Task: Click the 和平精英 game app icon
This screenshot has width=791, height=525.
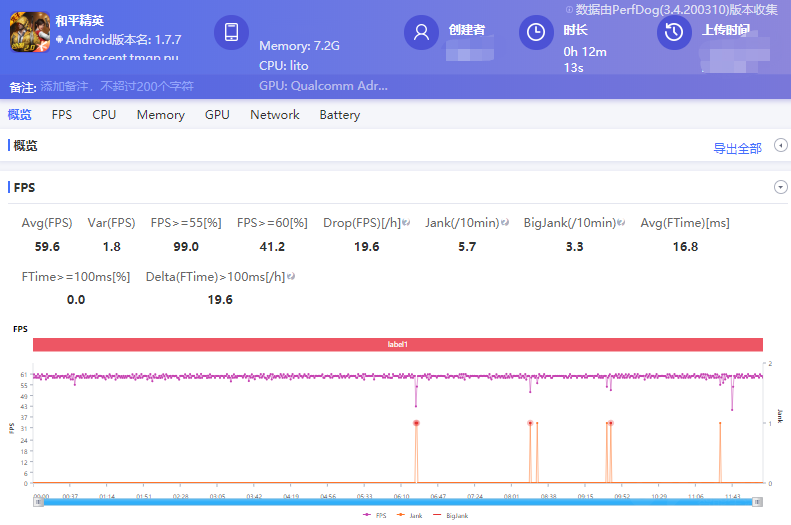Action: point(30,32)
